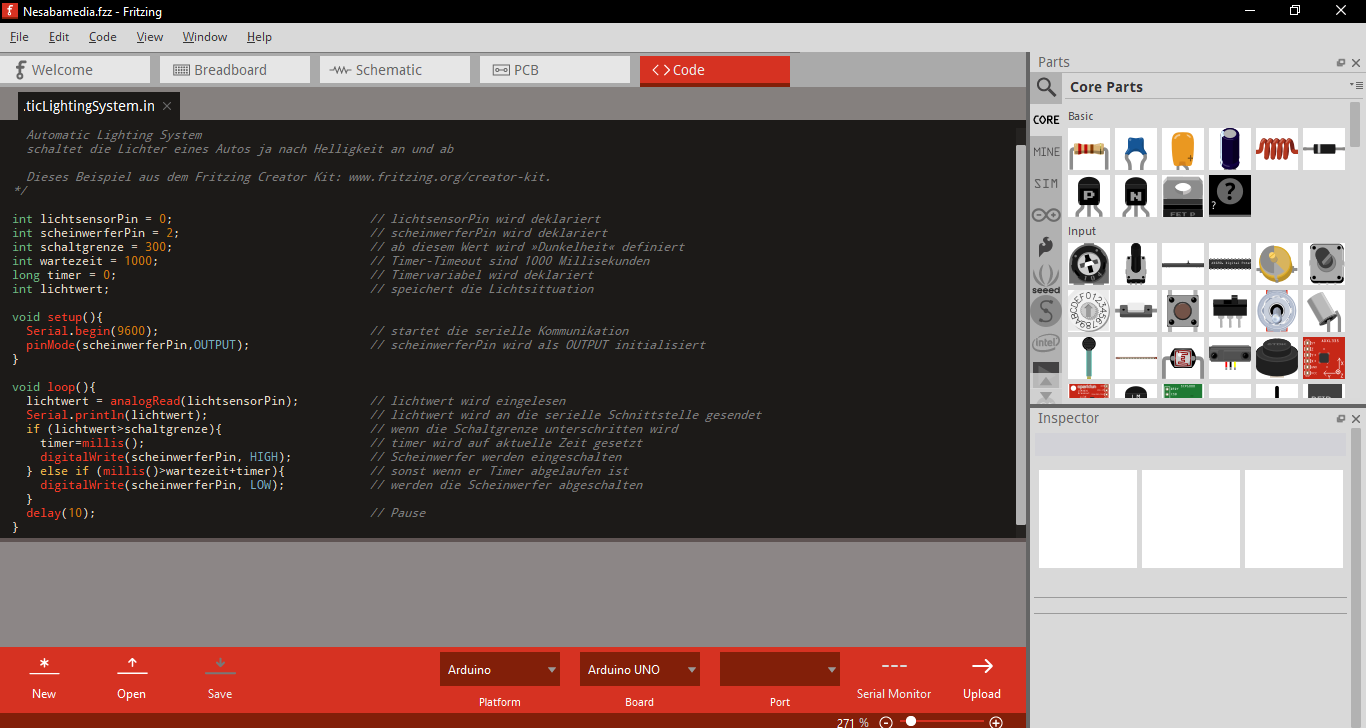Select the resistor part in Basic

coord(1088,149)
